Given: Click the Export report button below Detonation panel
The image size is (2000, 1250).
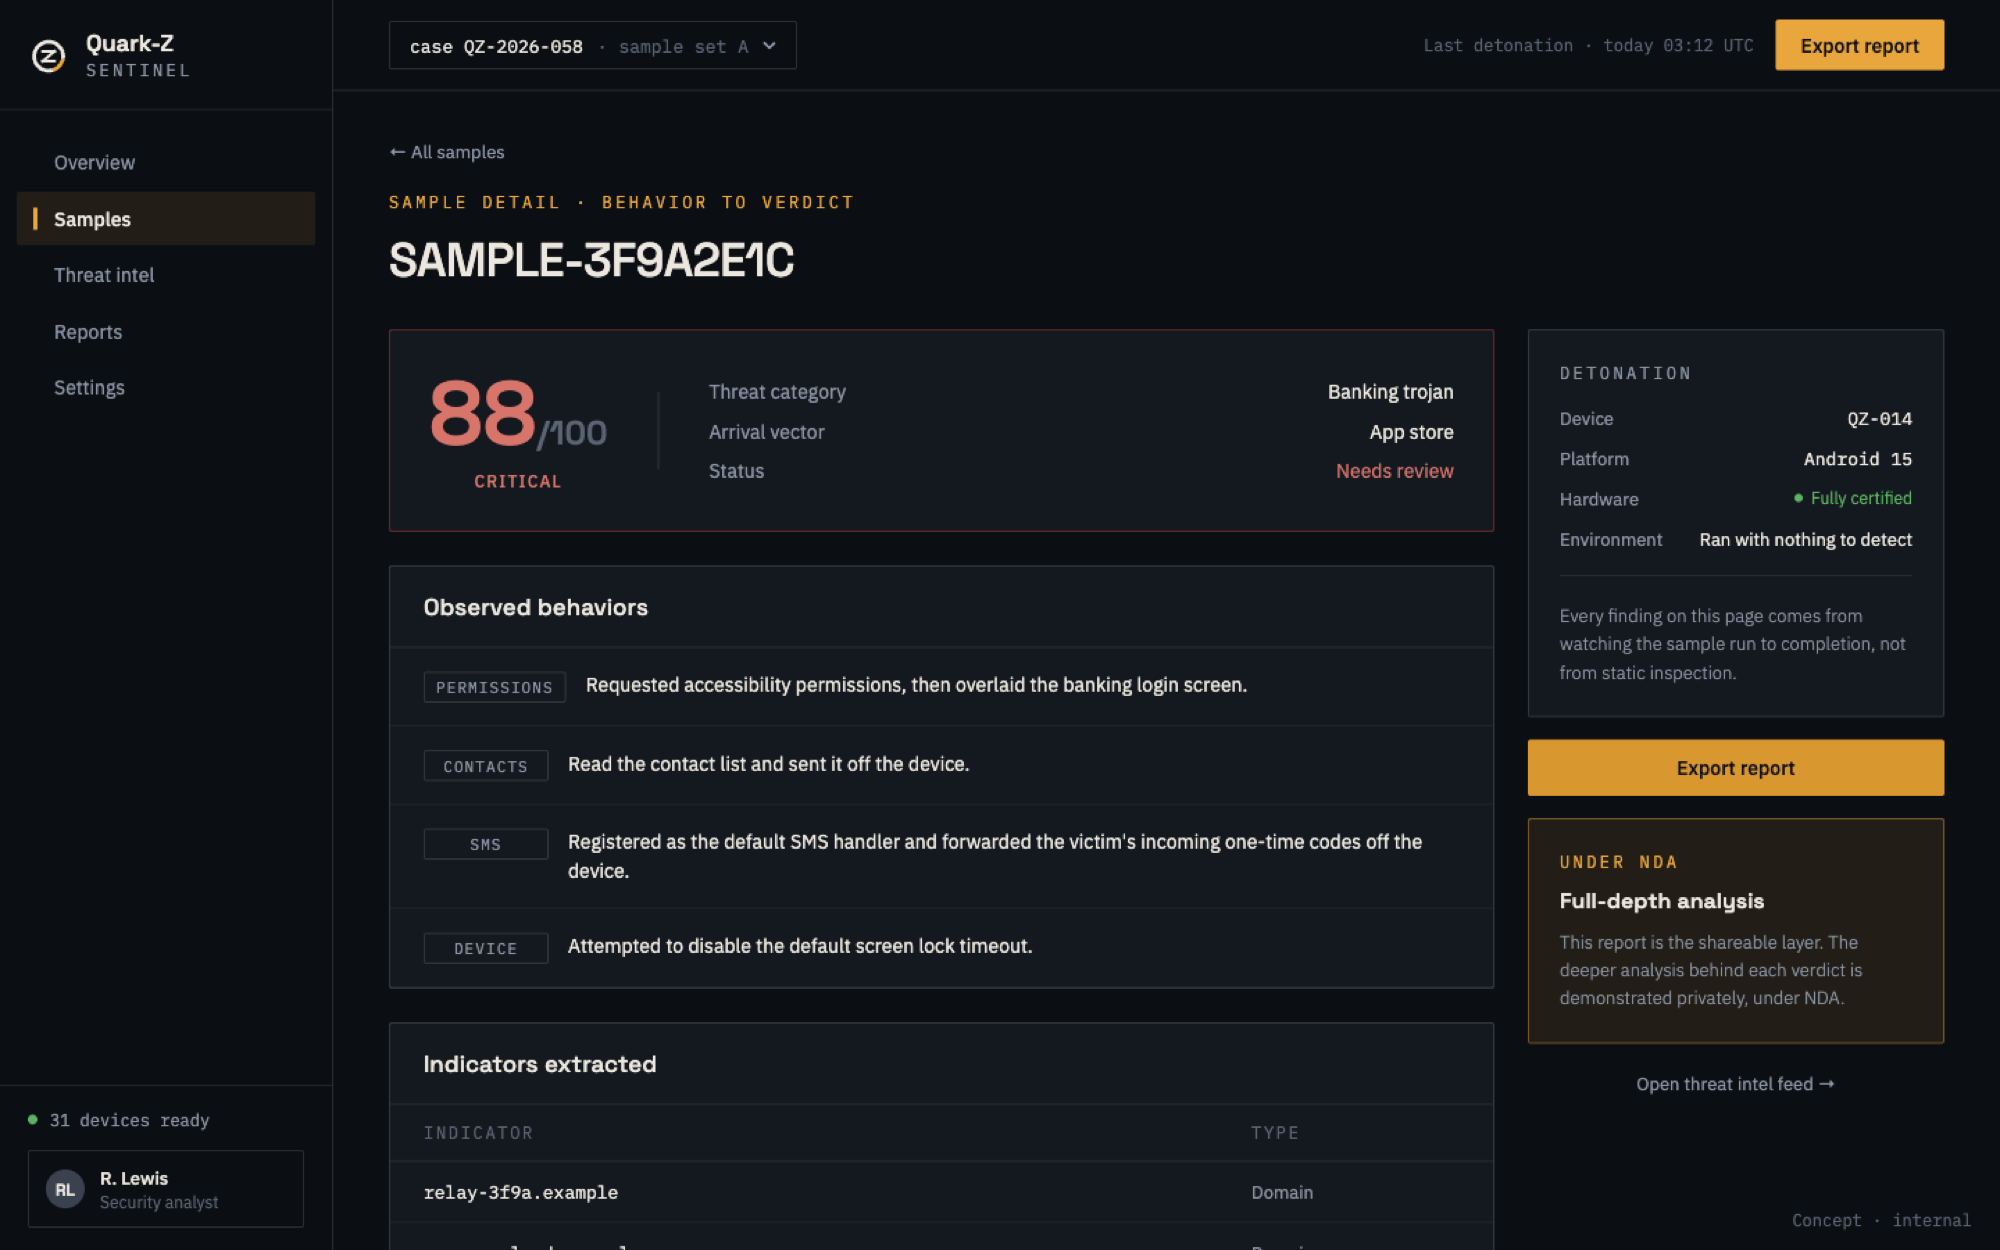Looking at the screenshot, I should coord(1735,768).
